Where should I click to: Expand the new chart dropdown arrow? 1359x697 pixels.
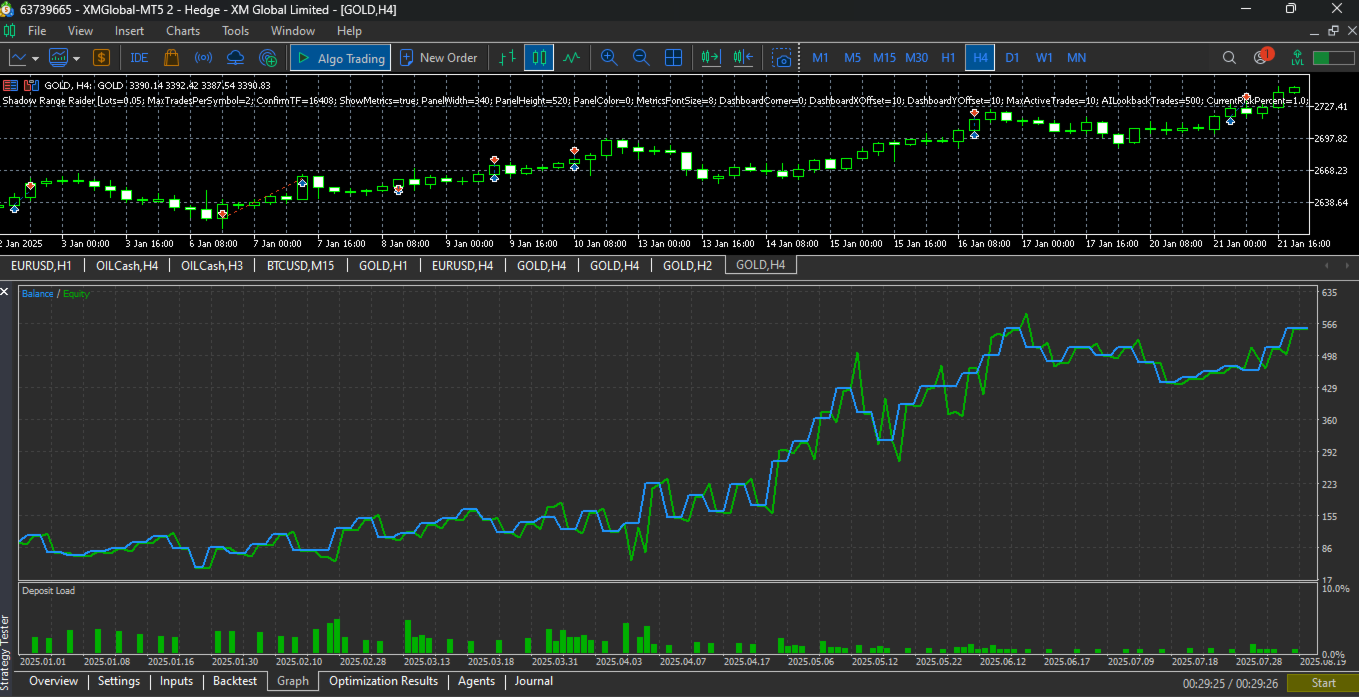tap(36, 58)
